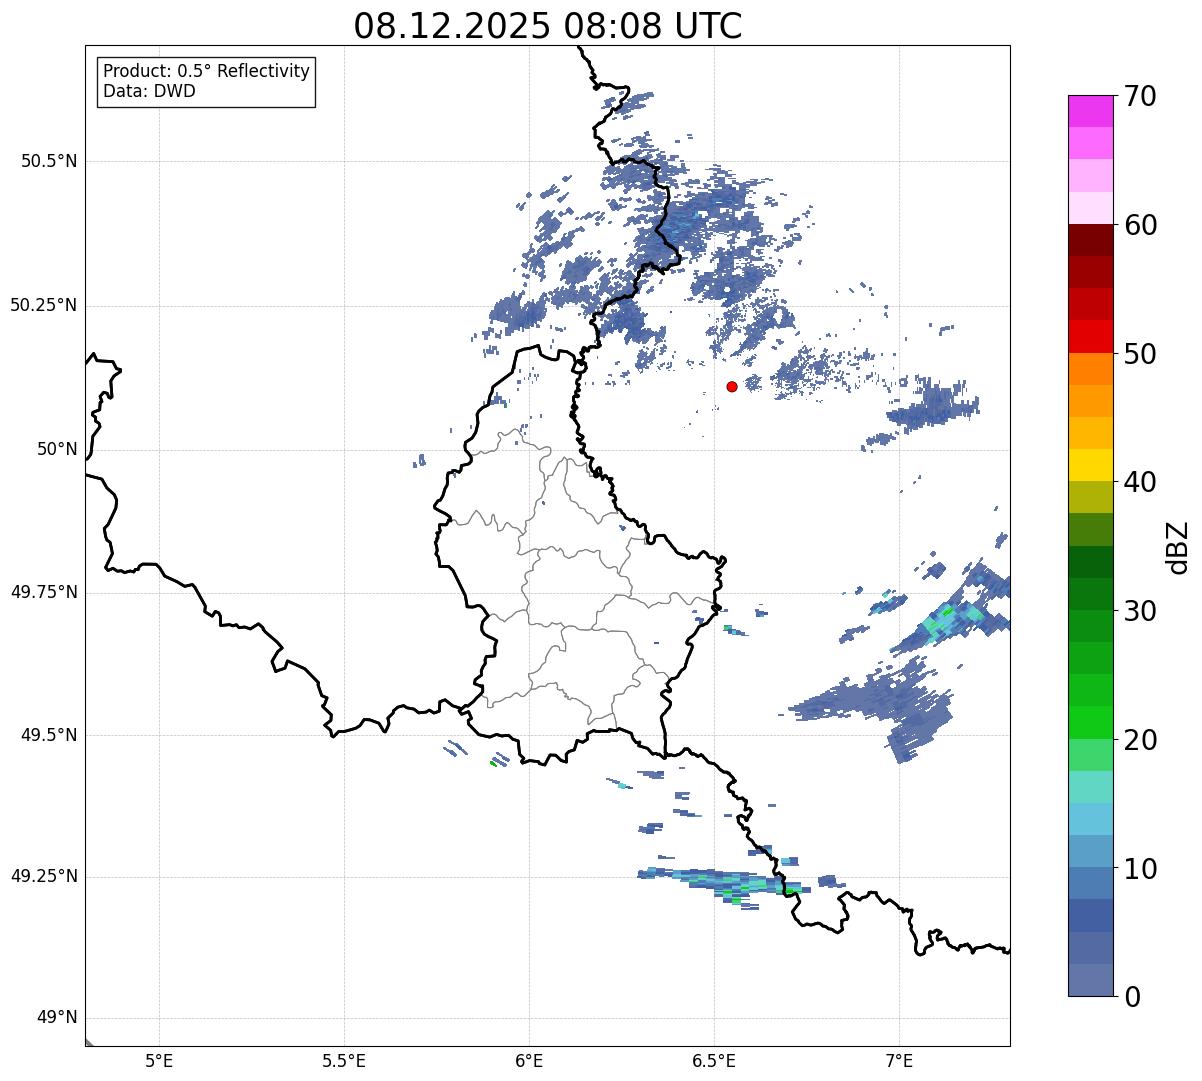This screenshot has height=1081, width=1202.
Task: Click the 50 colorbar tick label
Action: [1141, 354]
